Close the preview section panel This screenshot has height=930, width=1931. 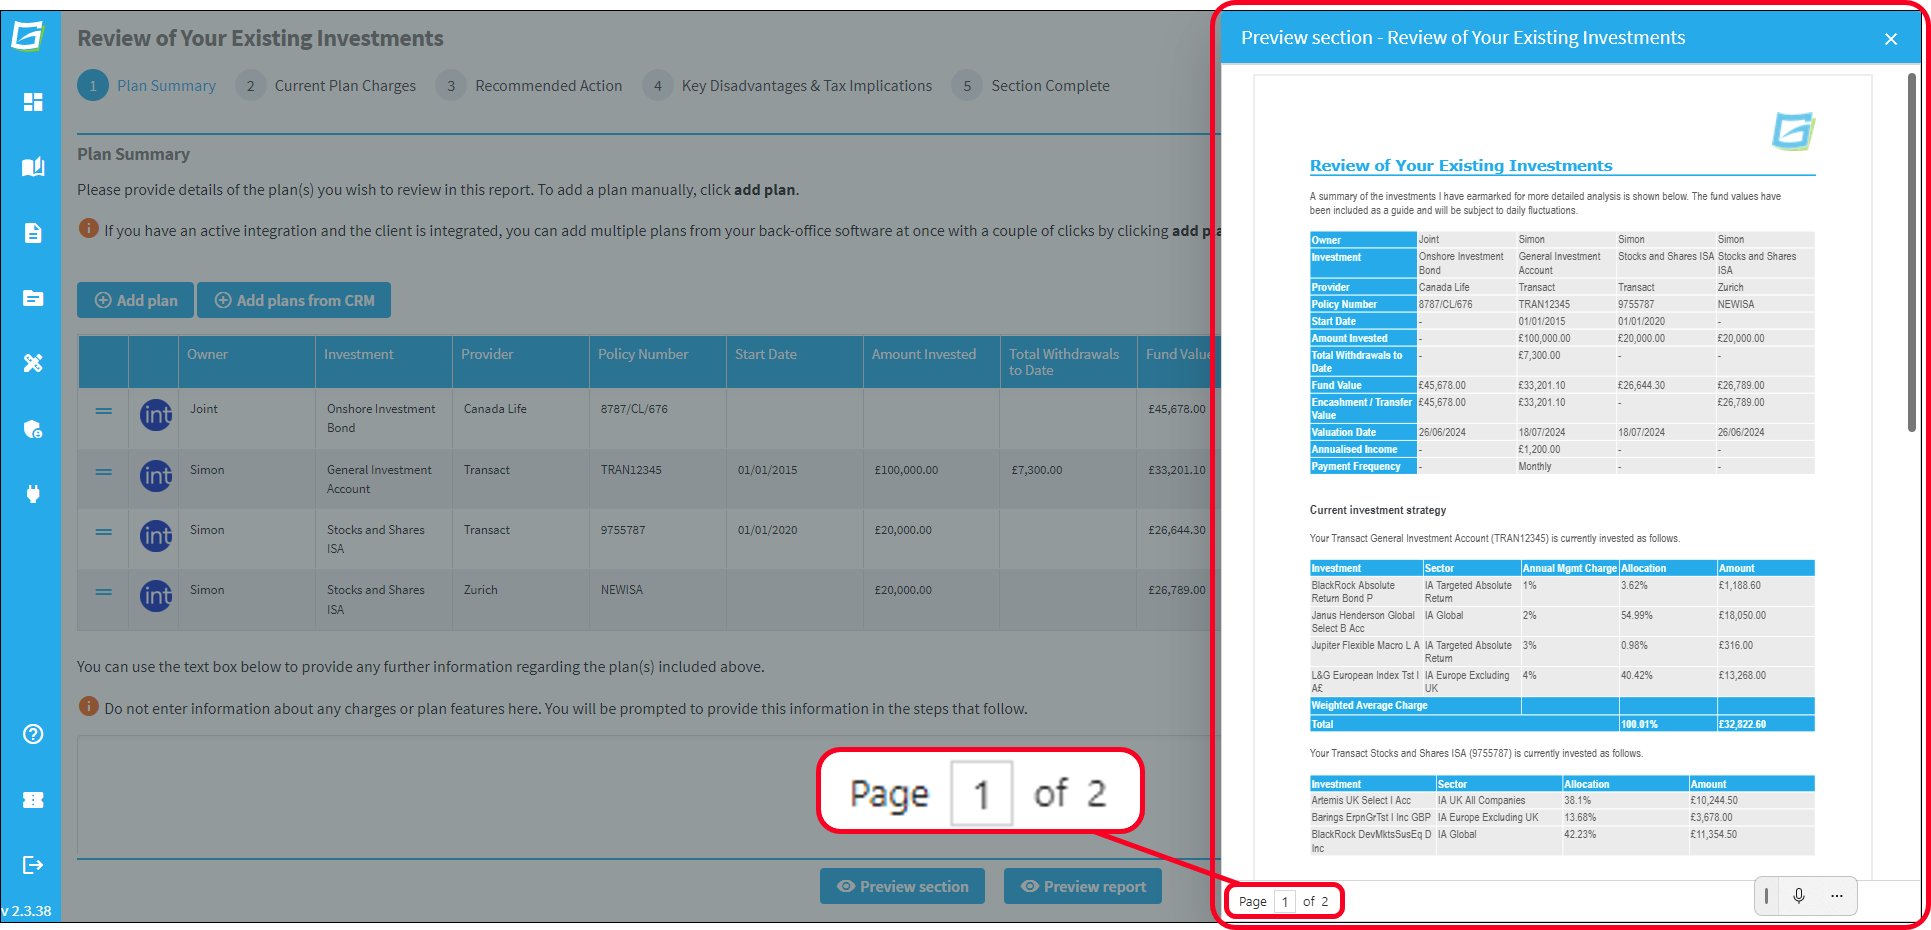pos(1891,39)
